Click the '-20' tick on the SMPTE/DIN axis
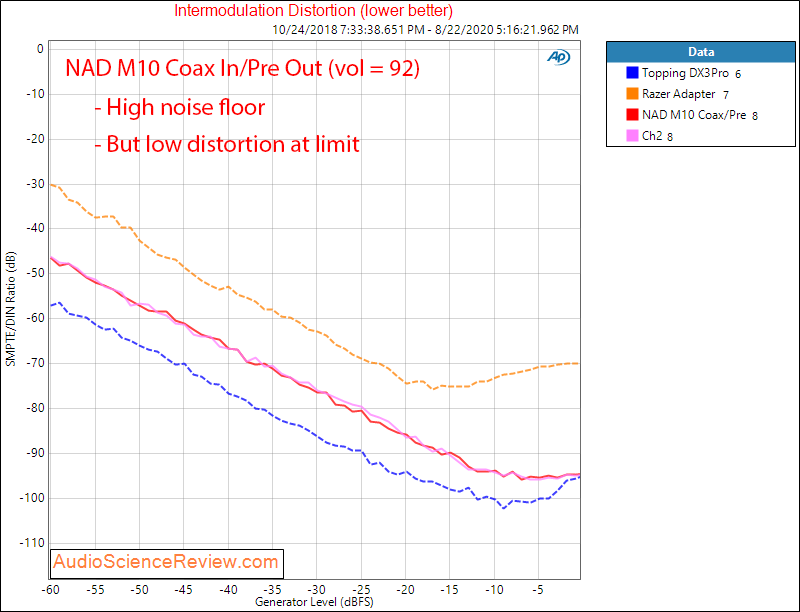800x612 pixels. point(35,139)
